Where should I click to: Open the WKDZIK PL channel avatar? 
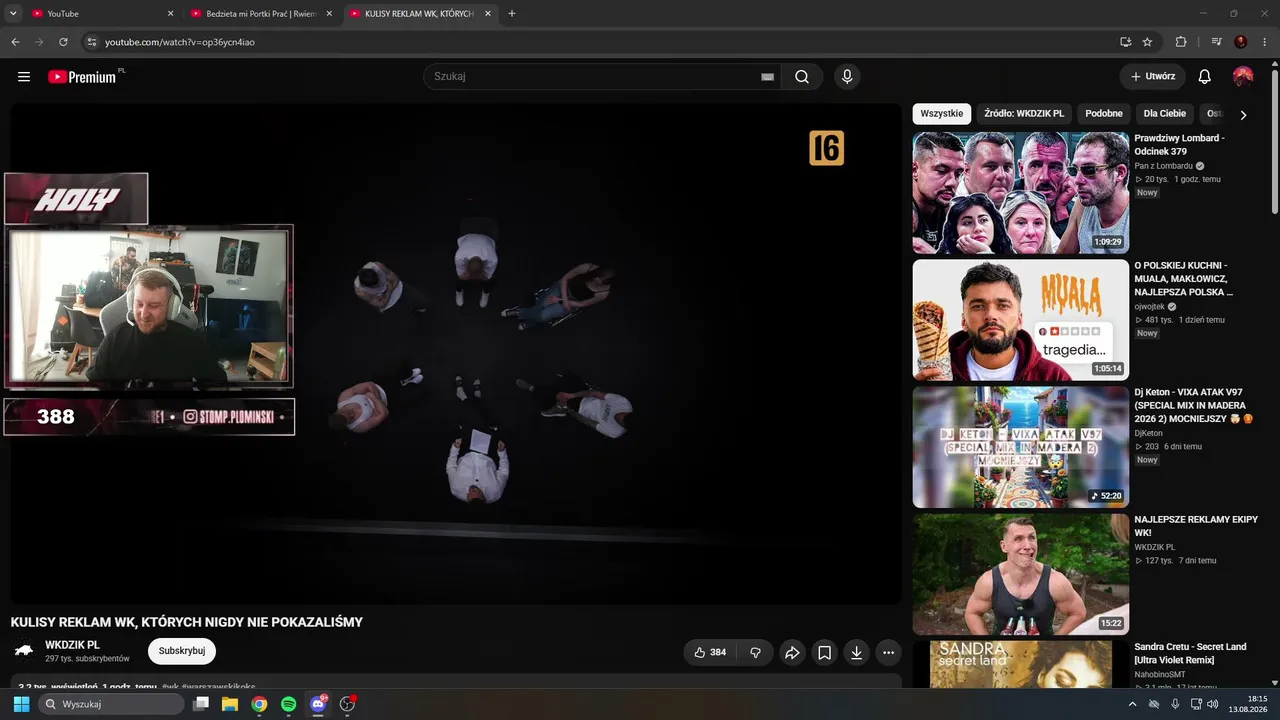point(24,651)
